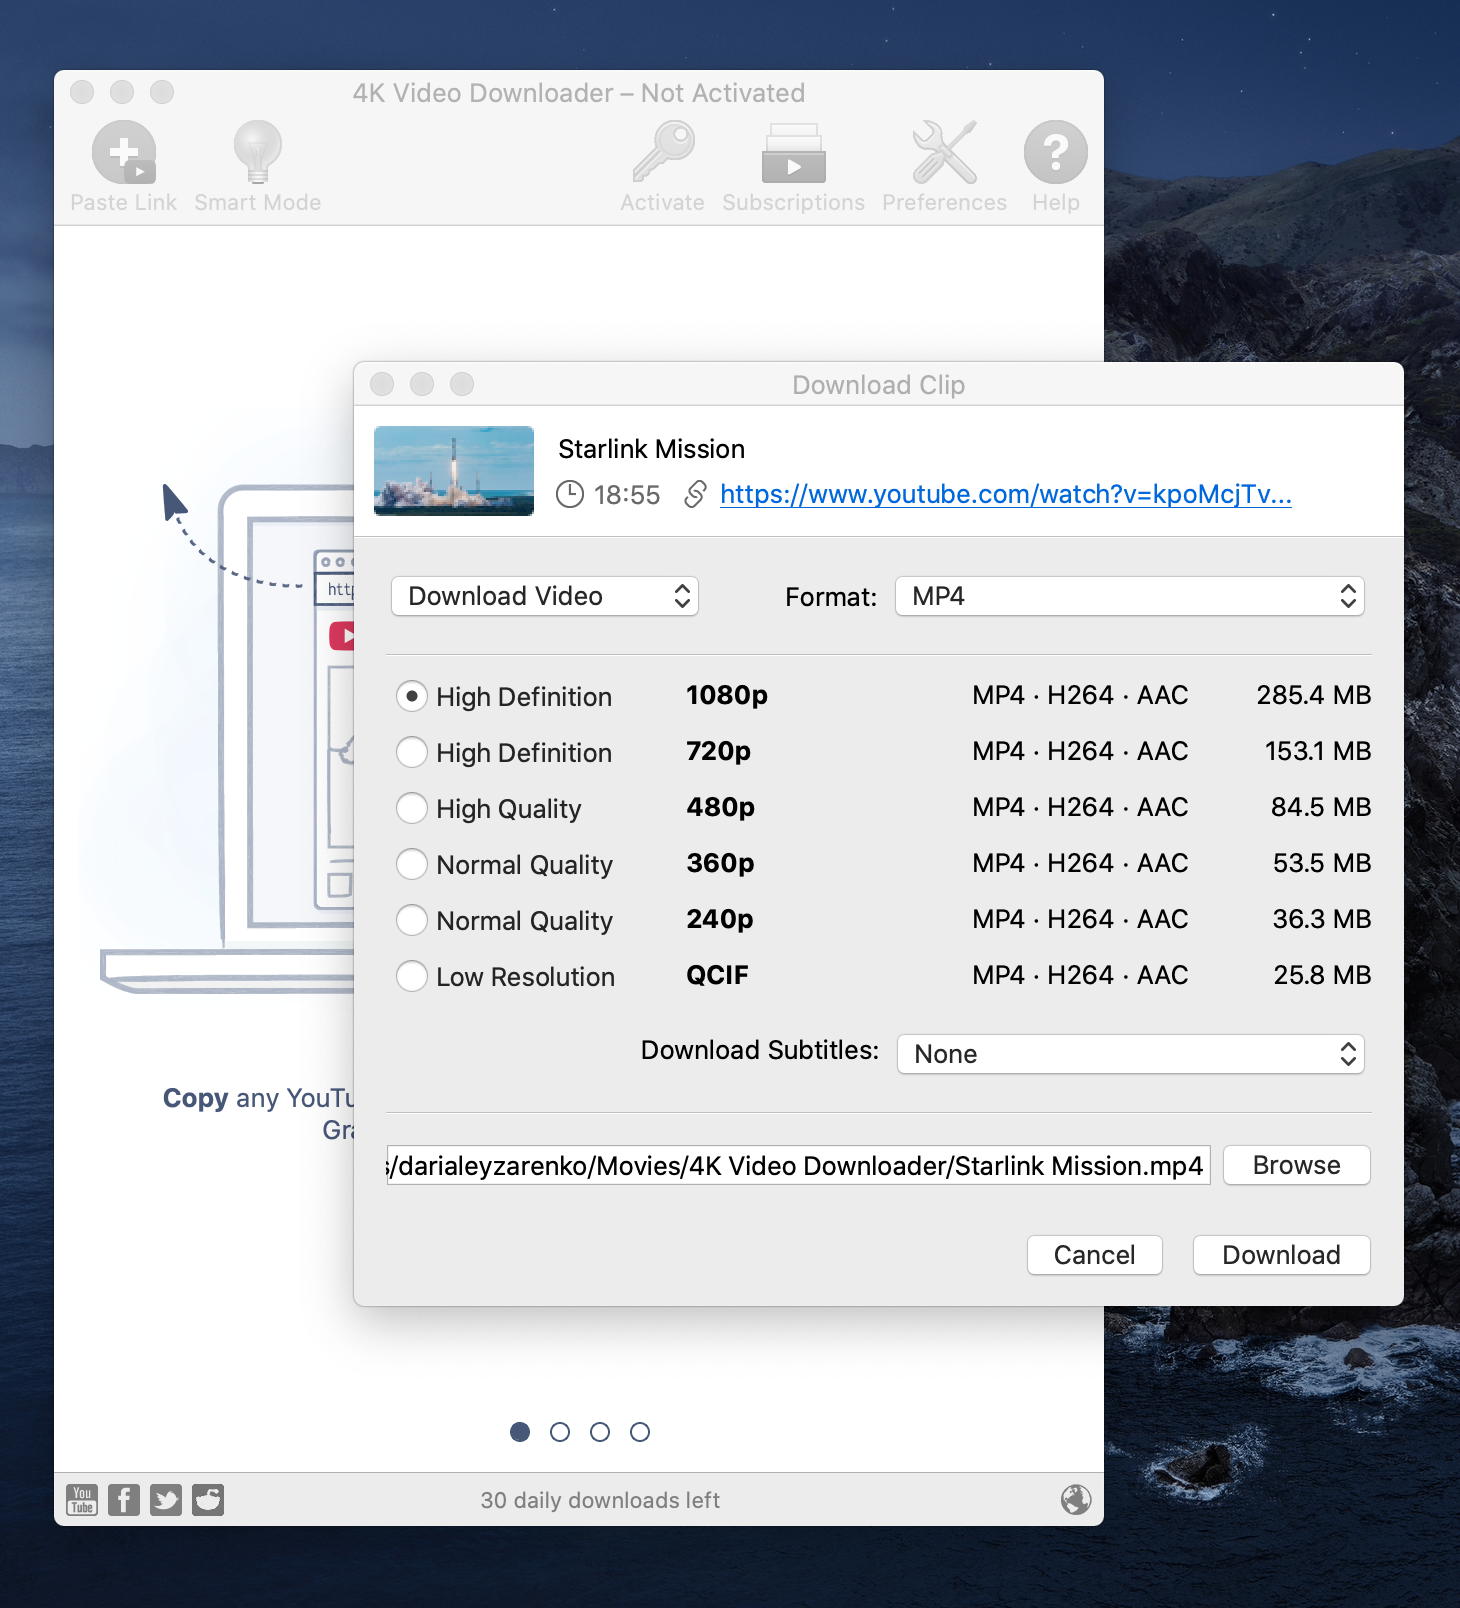1460x1608 pixels.
Task: Select High Quality 480p option
Action: pos(412,808)
